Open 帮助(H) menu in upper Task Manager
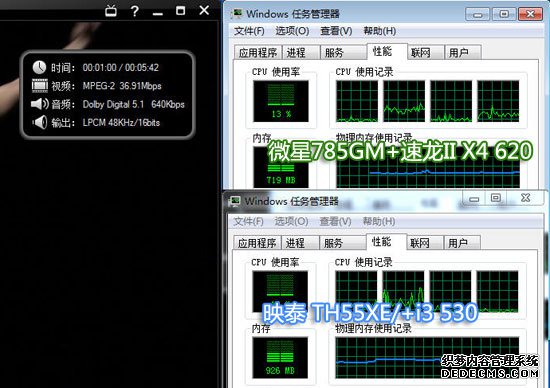The image size is (550, 388). pos(380,31)
